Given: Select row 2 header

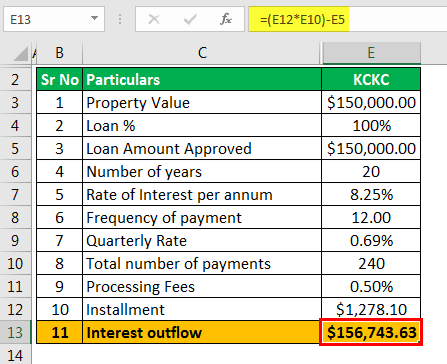Looking at the screenshot, I should [x=15, y=79].
